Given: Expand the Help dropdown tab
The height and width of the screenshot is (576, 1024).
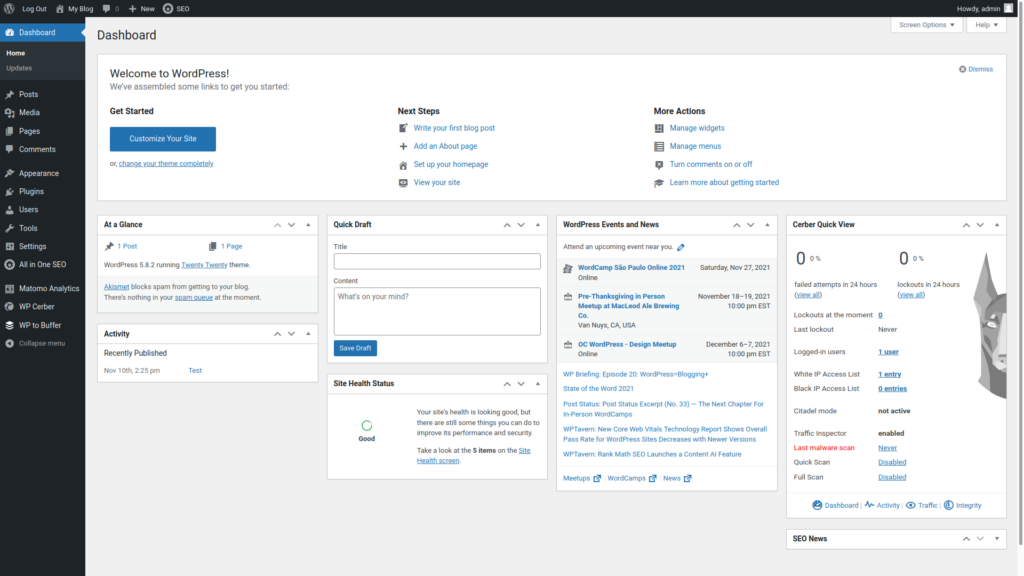Looking at the screenshot, I should tap(986, 25).
